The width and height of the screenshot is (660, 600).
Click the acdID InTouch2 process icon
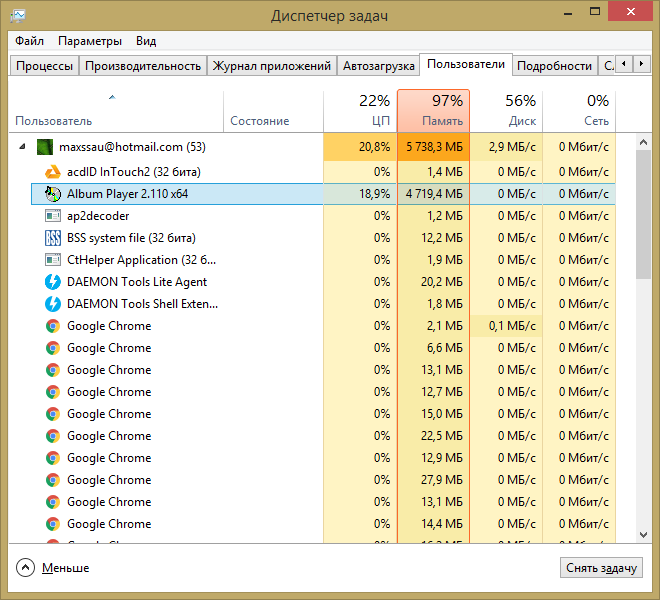point(53,172)
